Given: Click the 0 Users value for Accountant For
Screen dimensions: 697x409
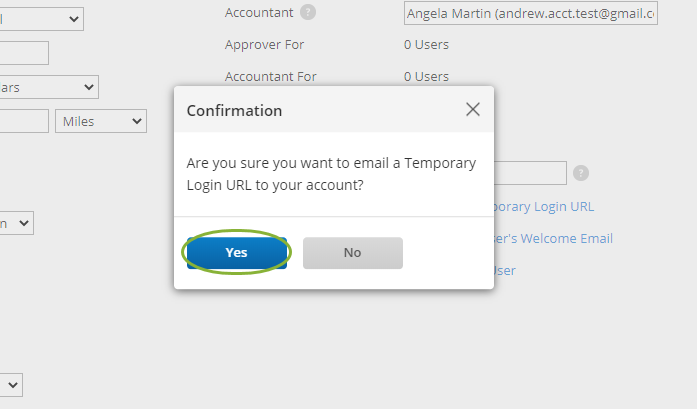Looking at the screenshot, I should (x=426, y=76).
